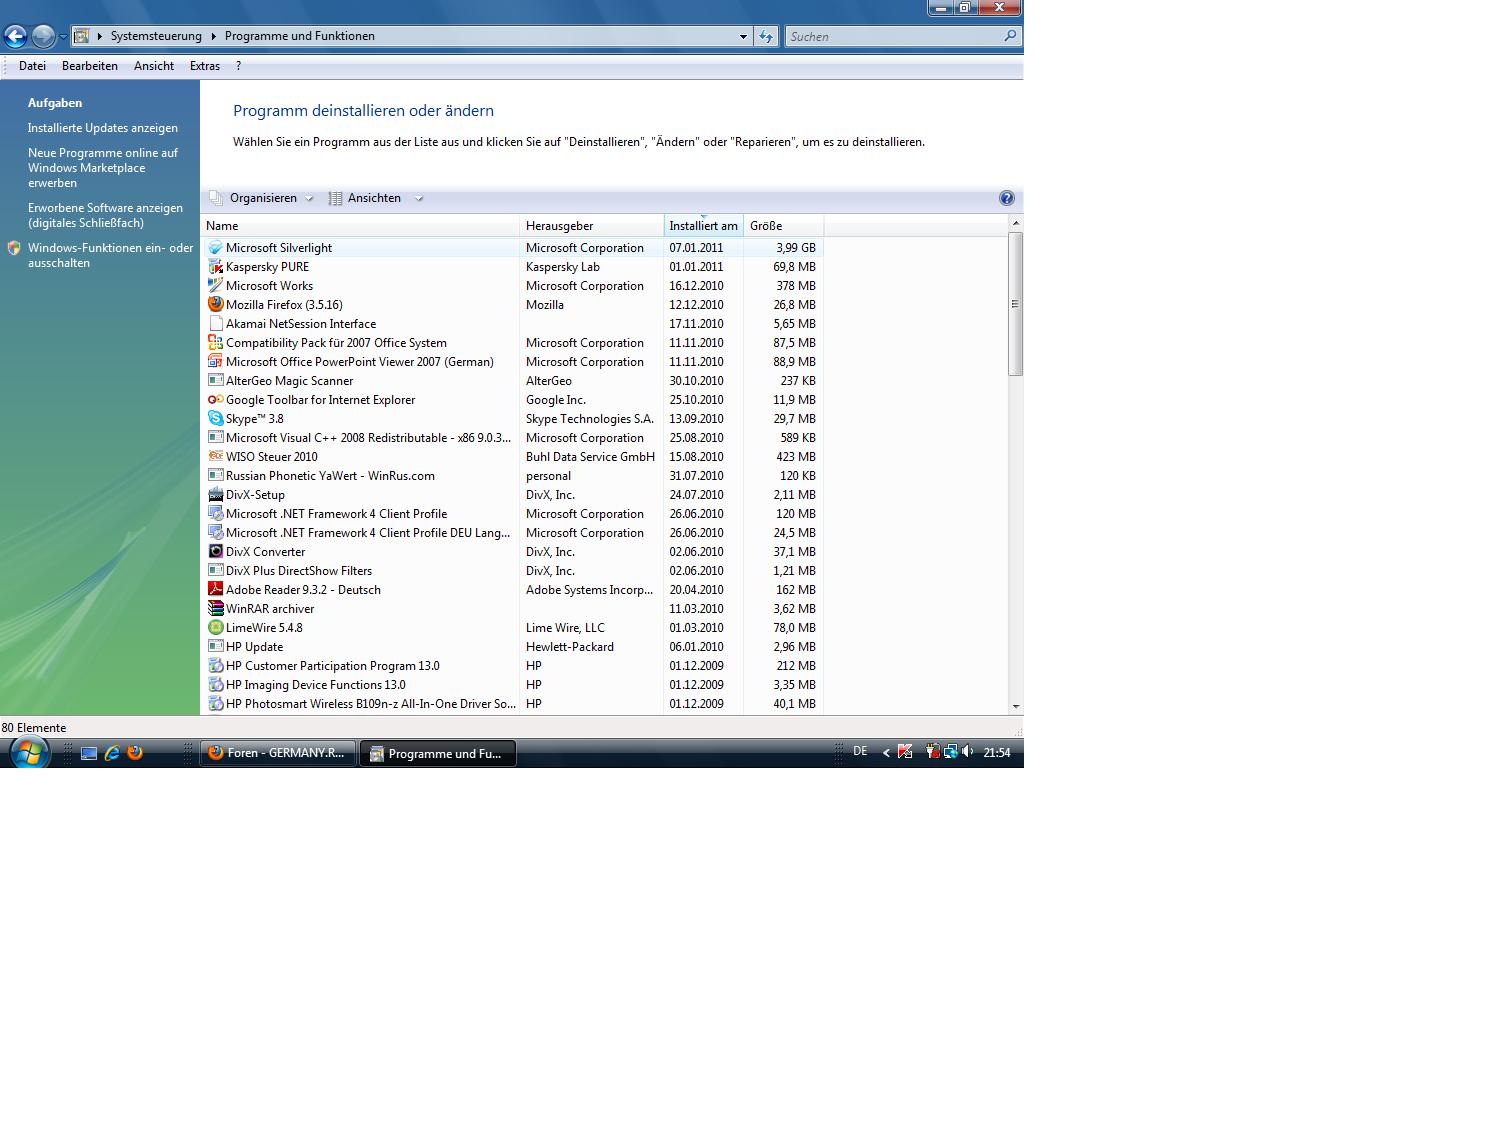The width and height of the screenshot is (1500, 1125).
Task: Sort by the Größe column header
Action: point(784,226)
